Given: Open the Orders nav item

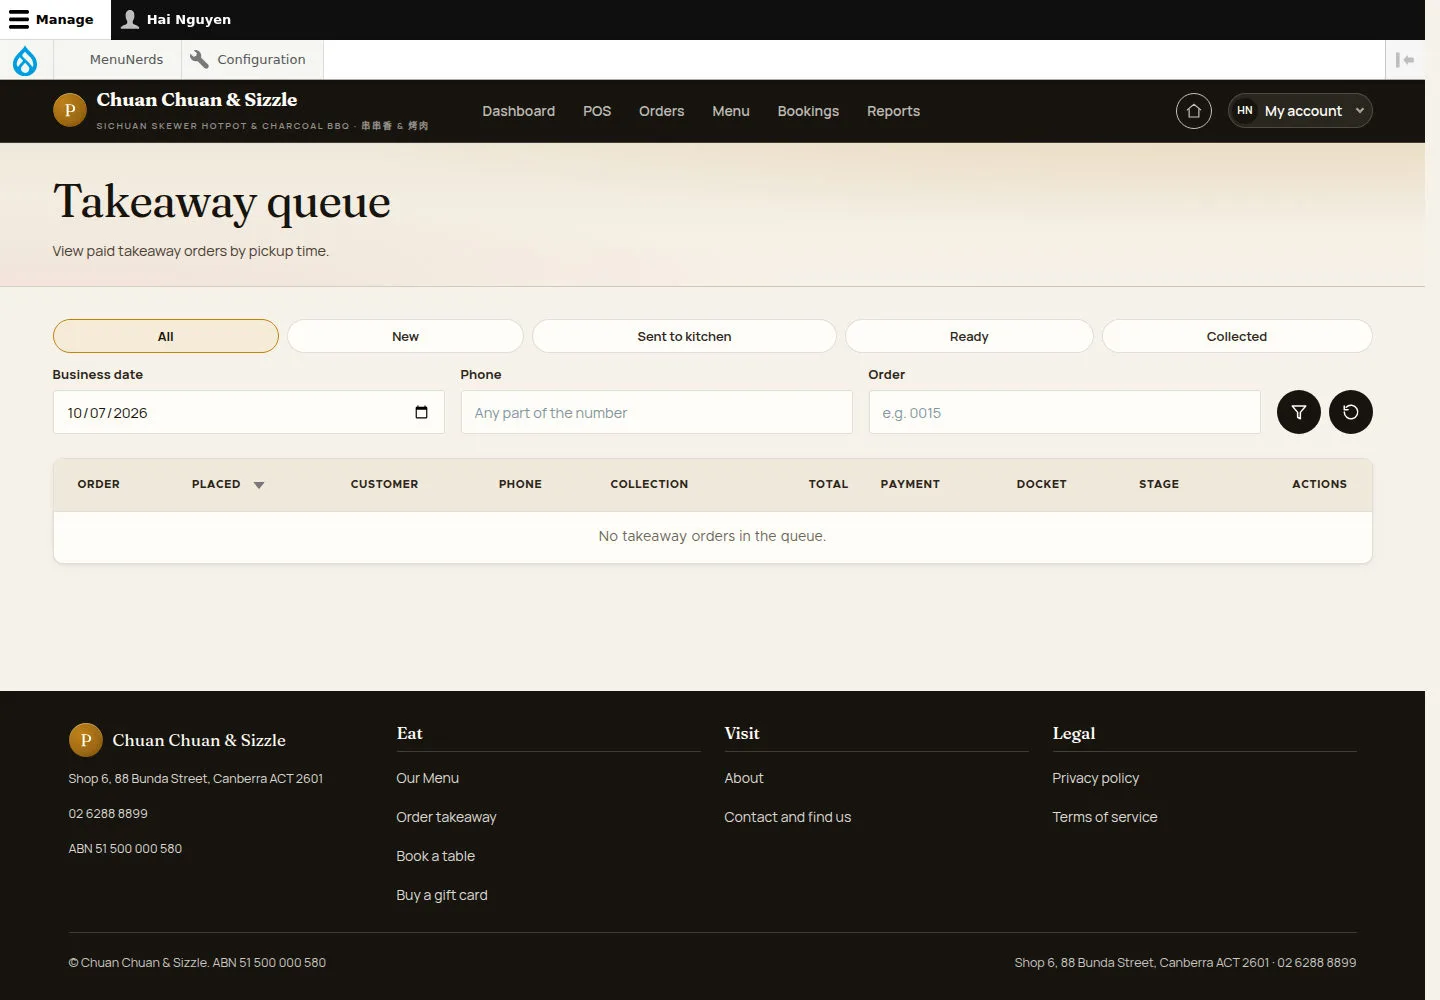Looking at the screenshot, I should click(662, 111).
